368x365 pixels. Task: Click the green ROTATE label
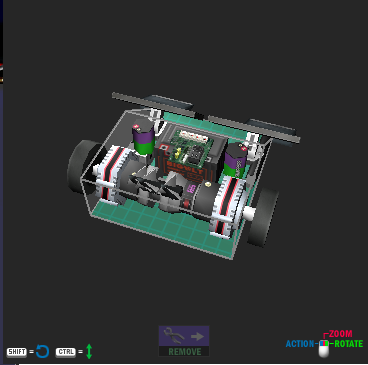(x=348, y=344)
